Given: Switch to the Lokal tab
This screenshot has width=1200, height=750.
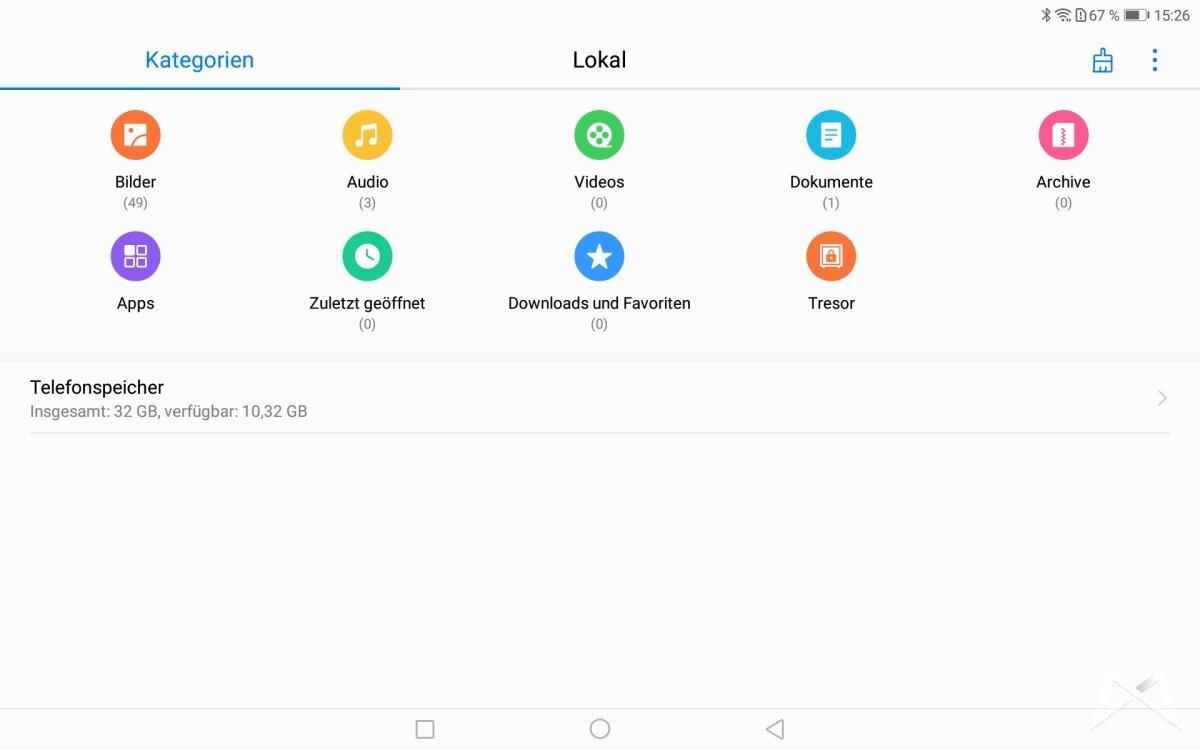Looking at the screenshot, I should coord(599,60).
